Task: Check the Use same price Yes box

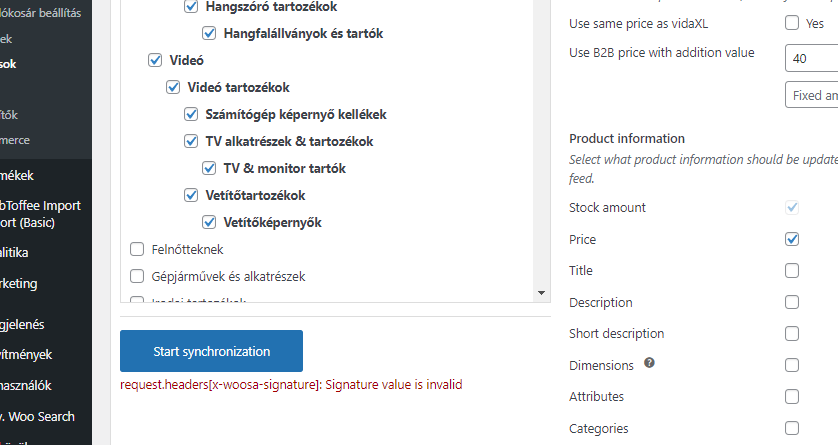Action: click(x=792, y=22)
